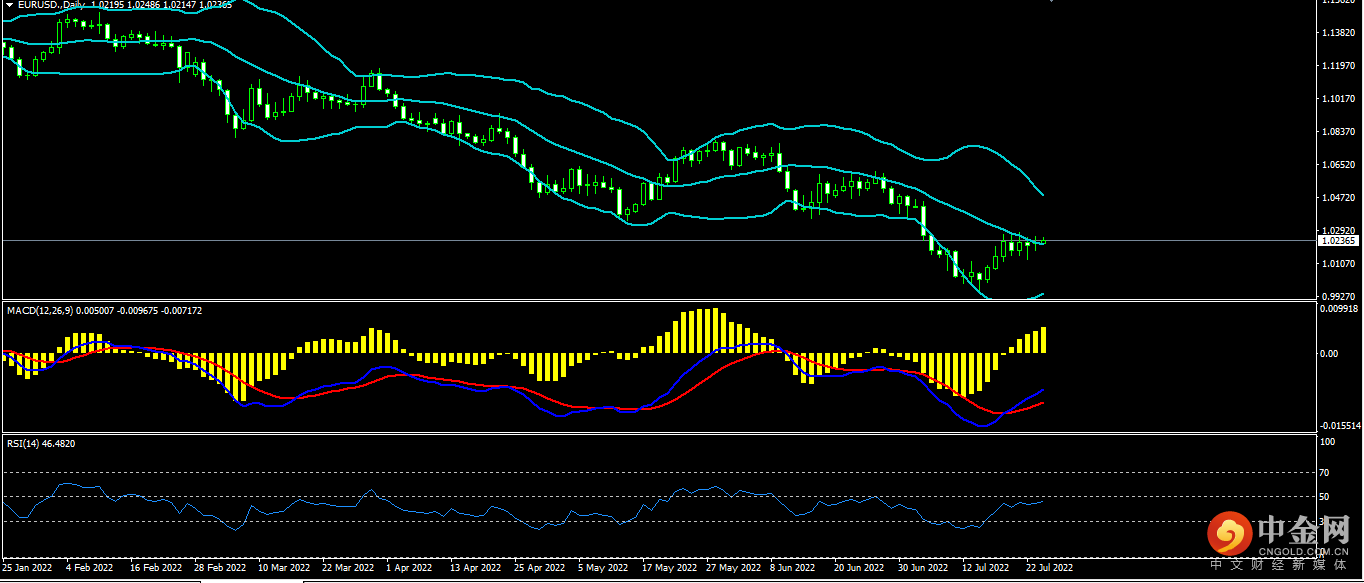Viewport: 1364px width, 583px height.
Task: Click the latest yellow MACD histogram bar
Action: pos(1043,340)
